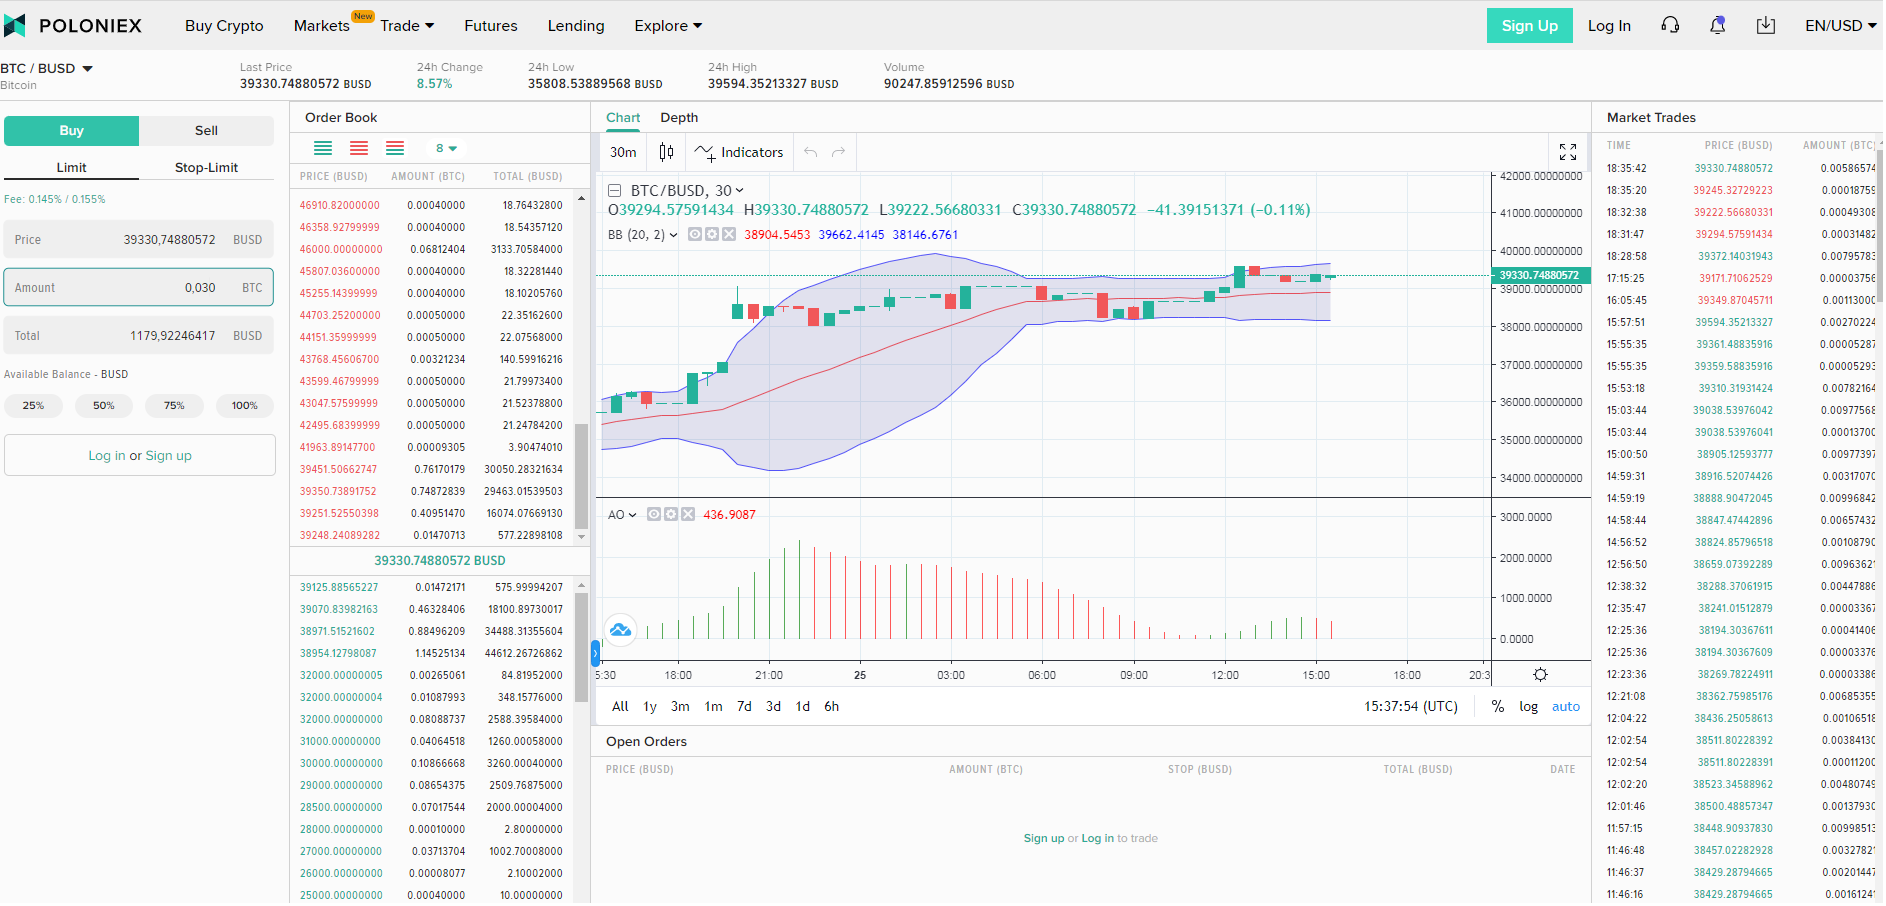Set chart range to 1d
This screenshot has height=906, width=1886.
[x=802, y=706]
